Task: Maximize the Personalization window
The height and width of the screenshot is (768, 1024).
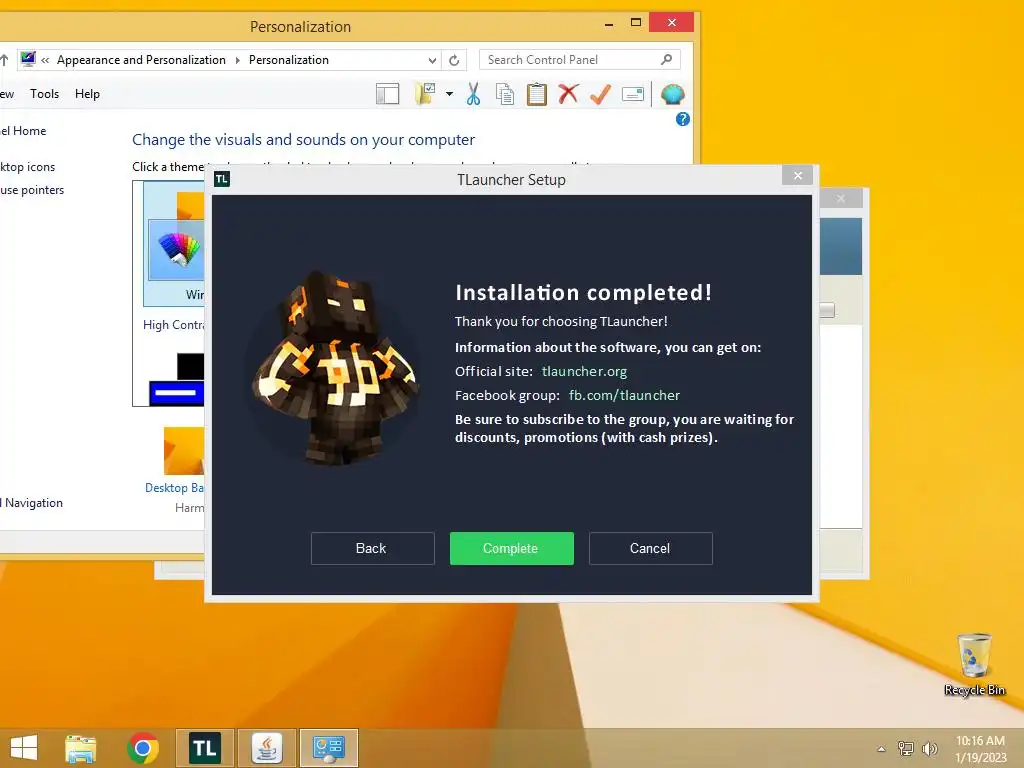Action: 635,22
